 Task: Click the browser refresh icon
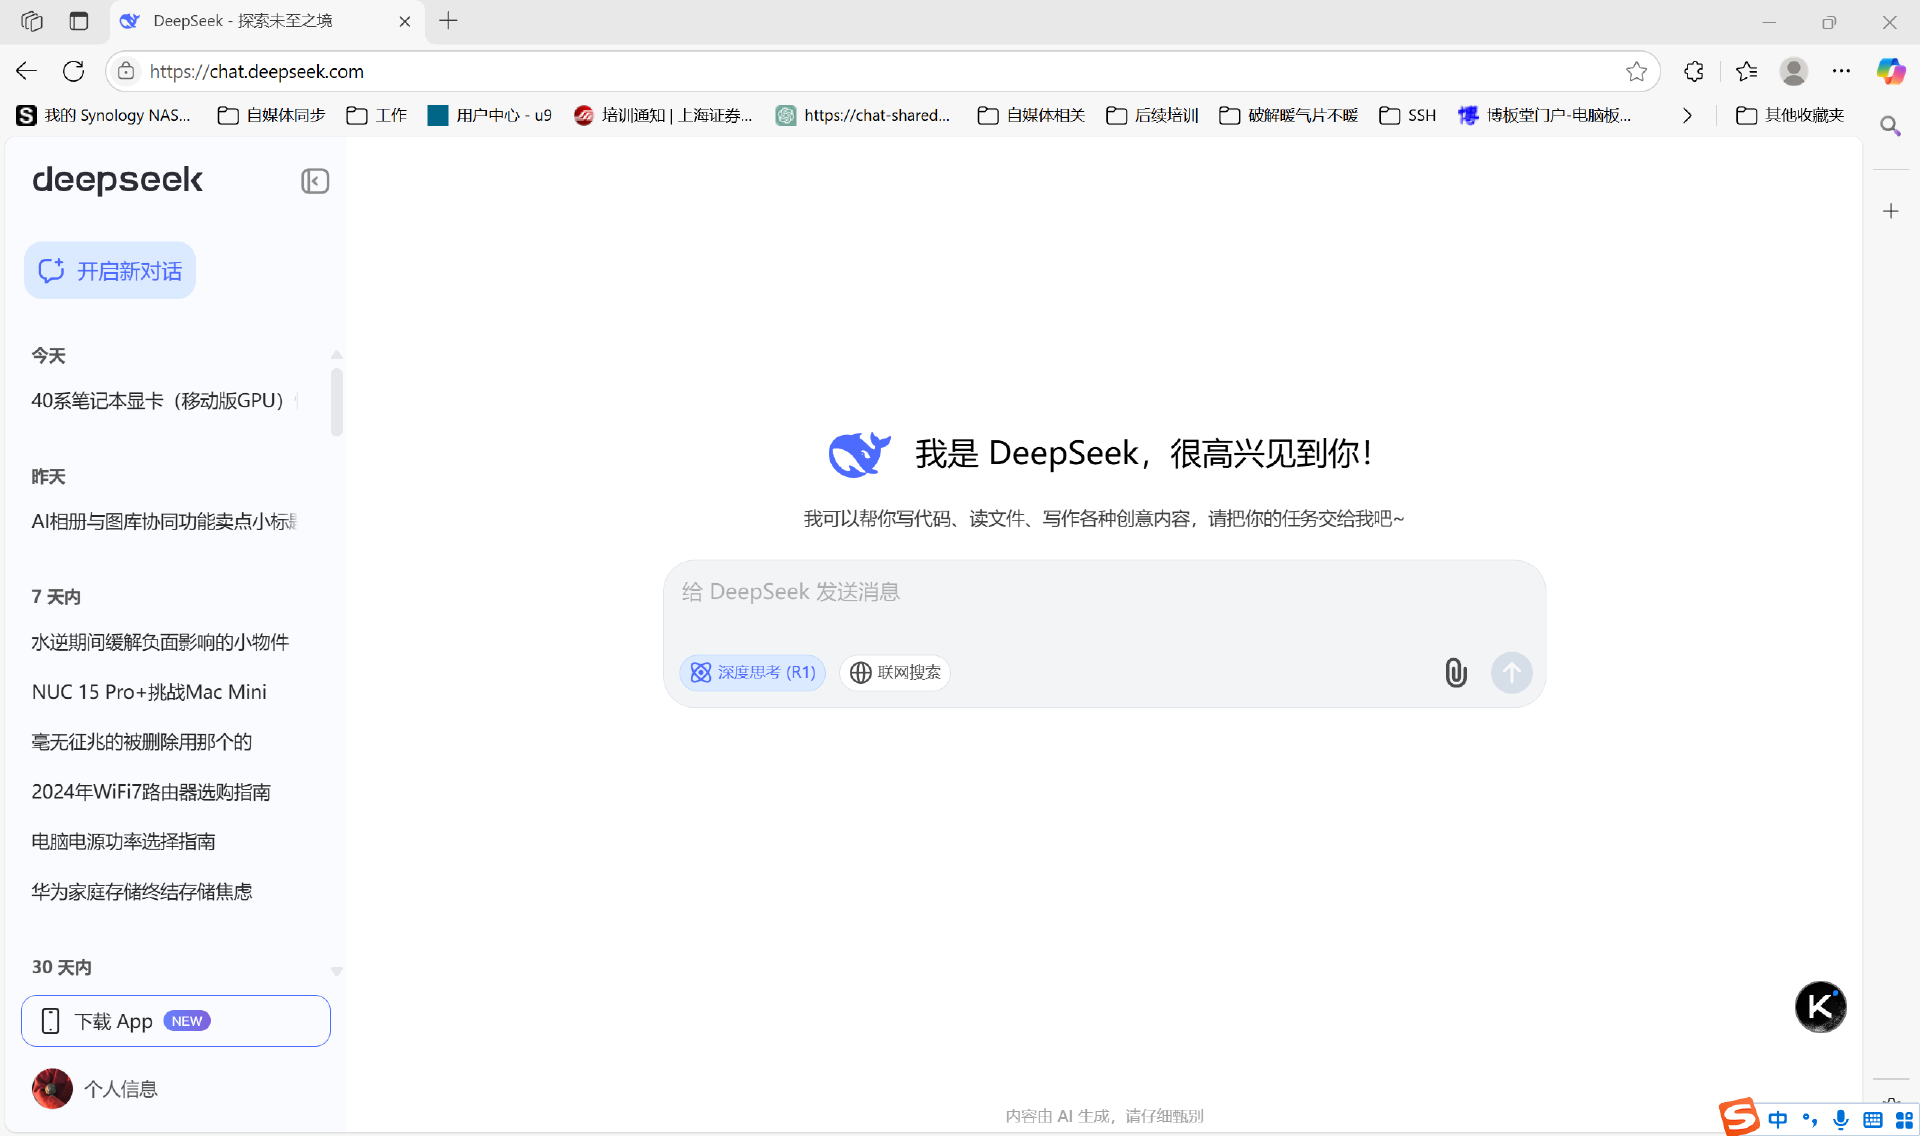coord(73,71)
